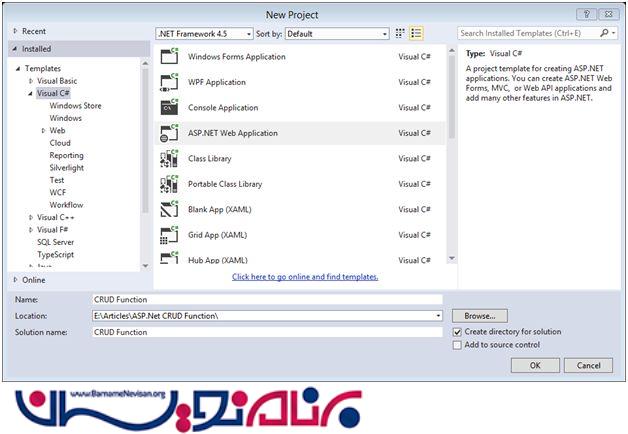Open the online templates link
The height and width of the screenshot is (434, 628).
(x=305, y=277)
